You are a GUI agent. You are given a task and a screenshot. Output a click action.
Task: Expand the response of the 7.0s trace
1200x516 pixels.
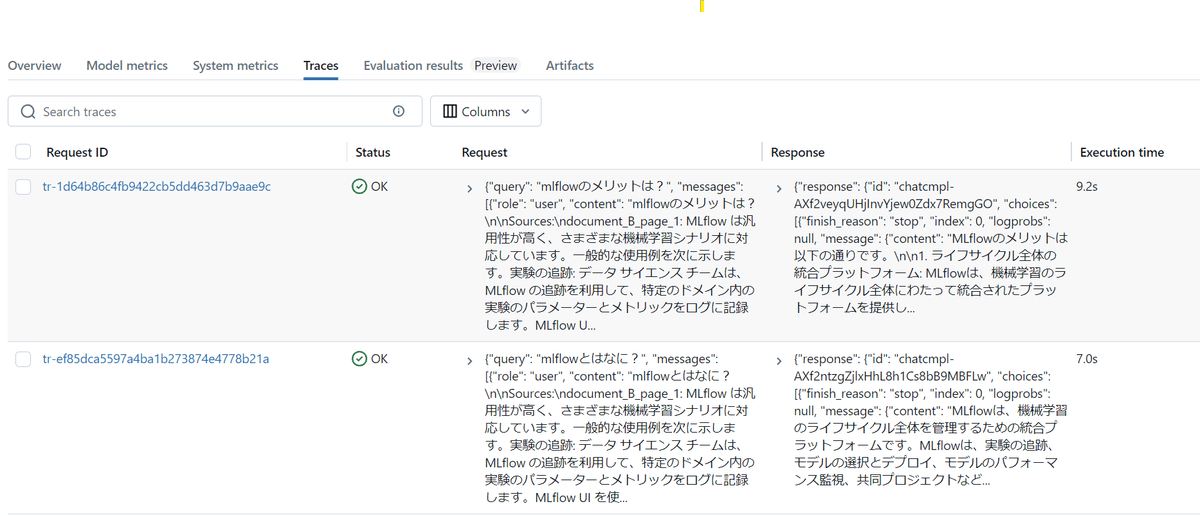point(779,359)
